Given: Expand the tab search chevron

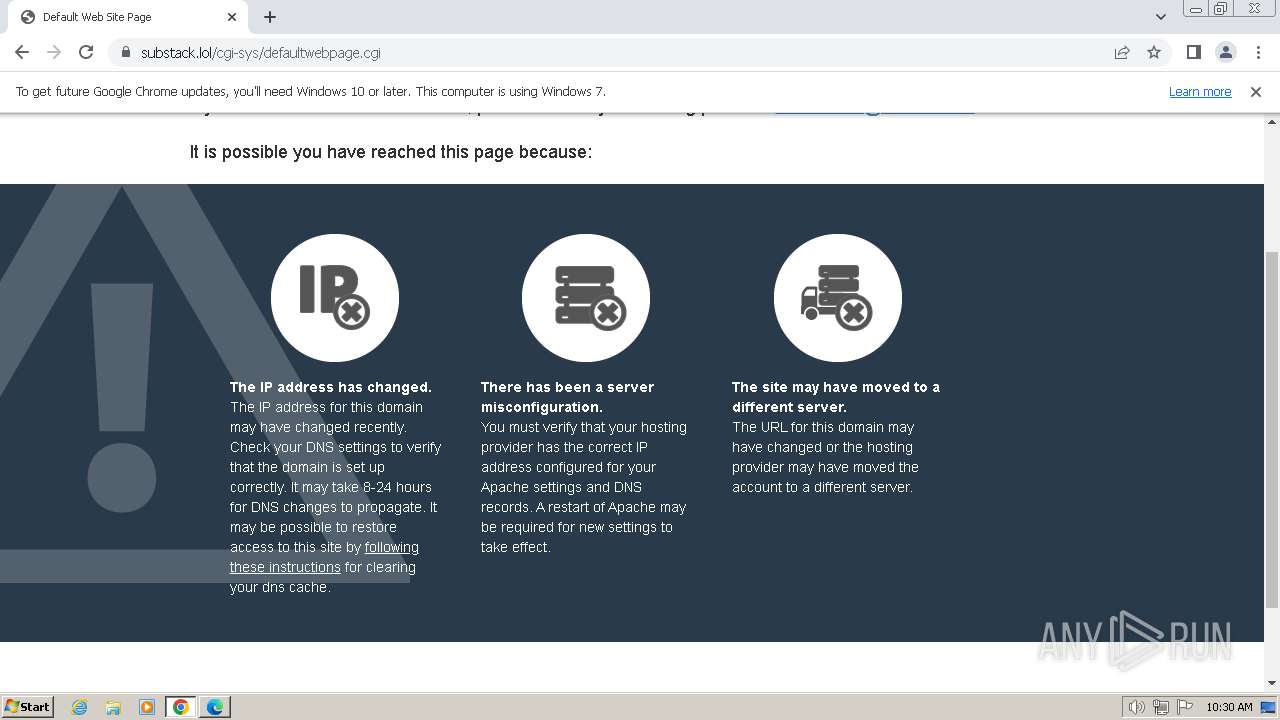Looking at the screenshot, I should [x=1161, y=17].
